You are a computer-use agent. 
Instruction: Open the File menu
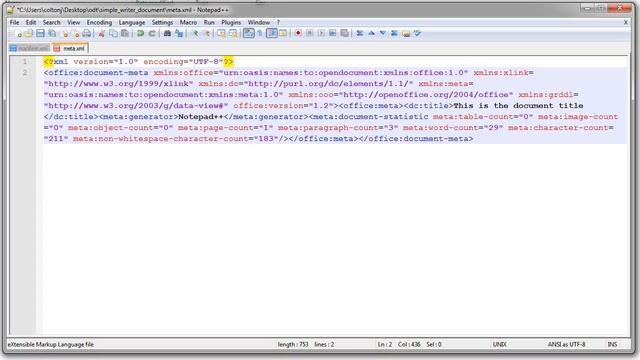(x=14, y=22)
